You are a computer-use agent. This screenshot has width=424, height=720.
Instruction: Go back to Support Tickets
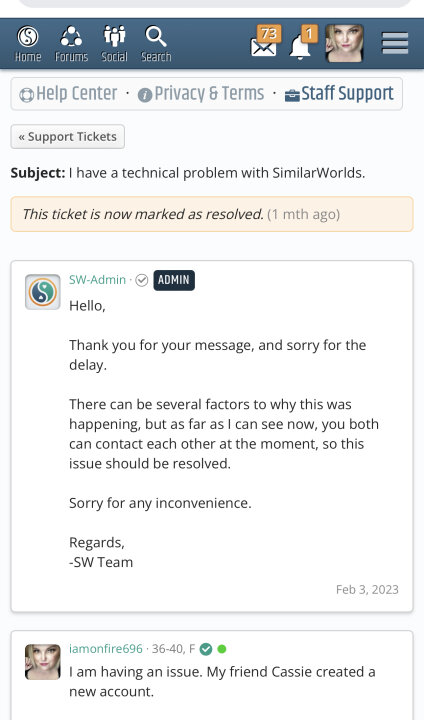tap(68, 137)
